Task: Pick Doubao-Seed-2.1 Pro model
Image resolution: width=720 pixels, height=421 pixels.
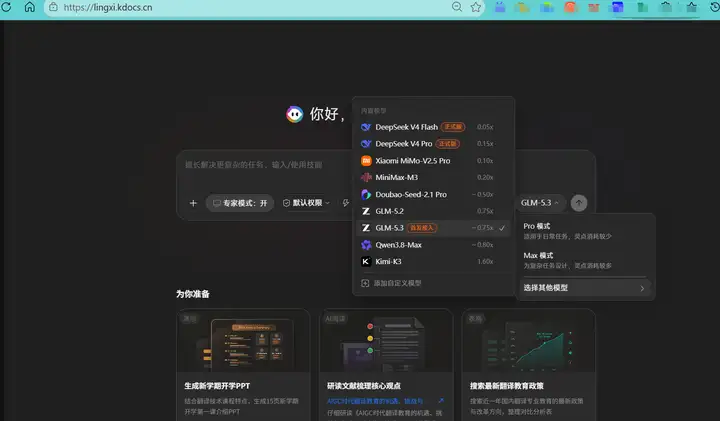Action: pyautogui.click(x=433, y=194)
